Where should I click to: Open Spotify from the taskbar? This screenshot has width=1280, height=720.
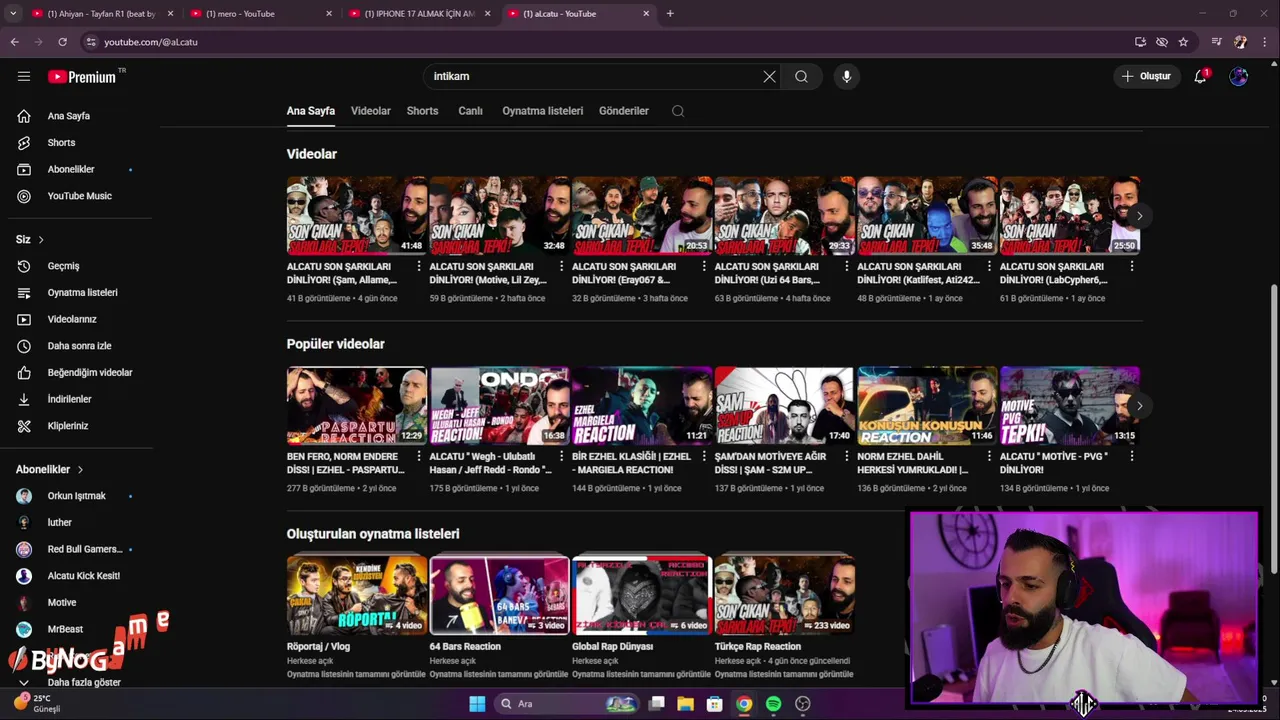[x=773, y=704]
